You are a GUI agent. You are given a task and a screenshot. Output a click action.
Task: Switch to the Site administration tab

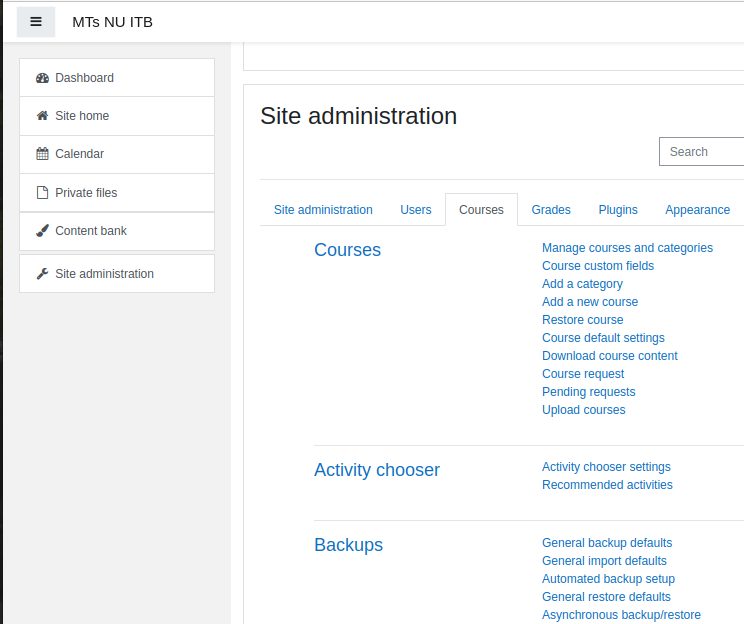pos(323,210)
